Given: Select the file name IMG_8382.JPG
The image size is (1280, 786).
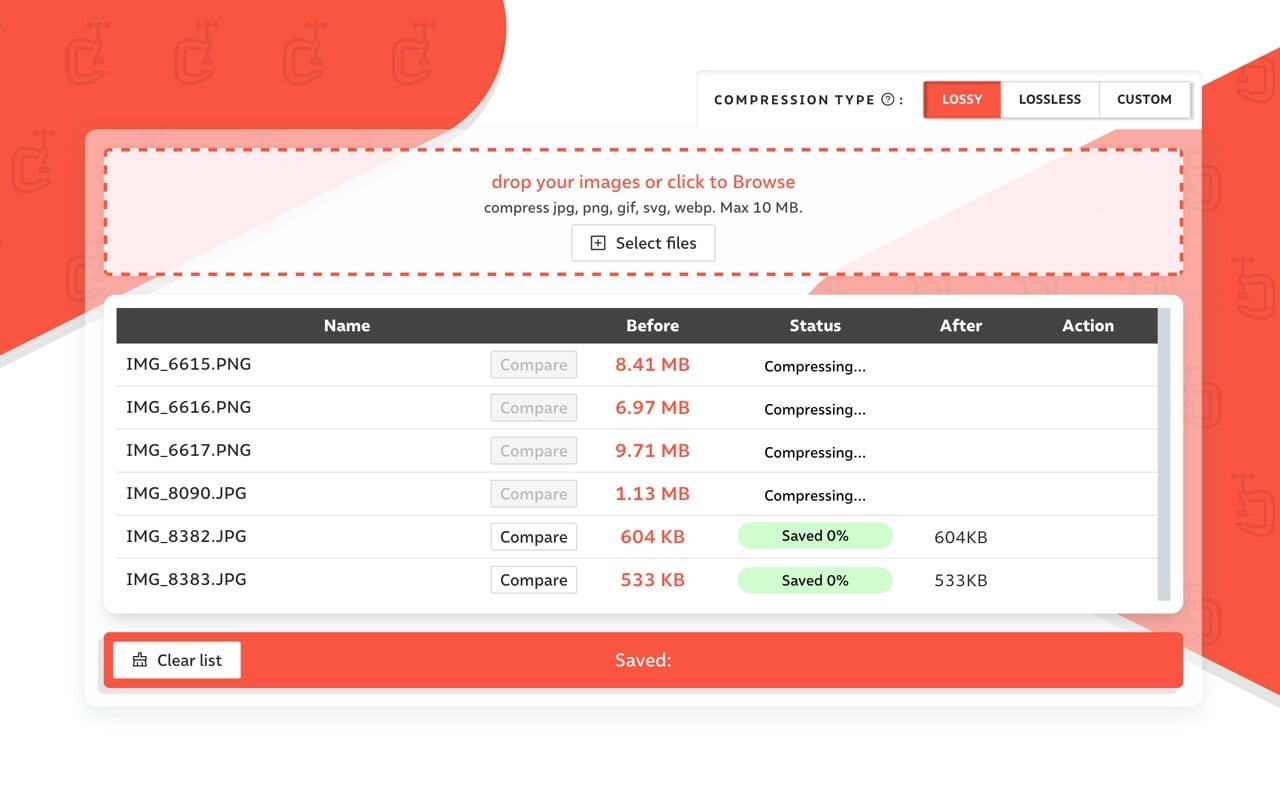Looking at the screenshot, I should [x=186, y=536].
